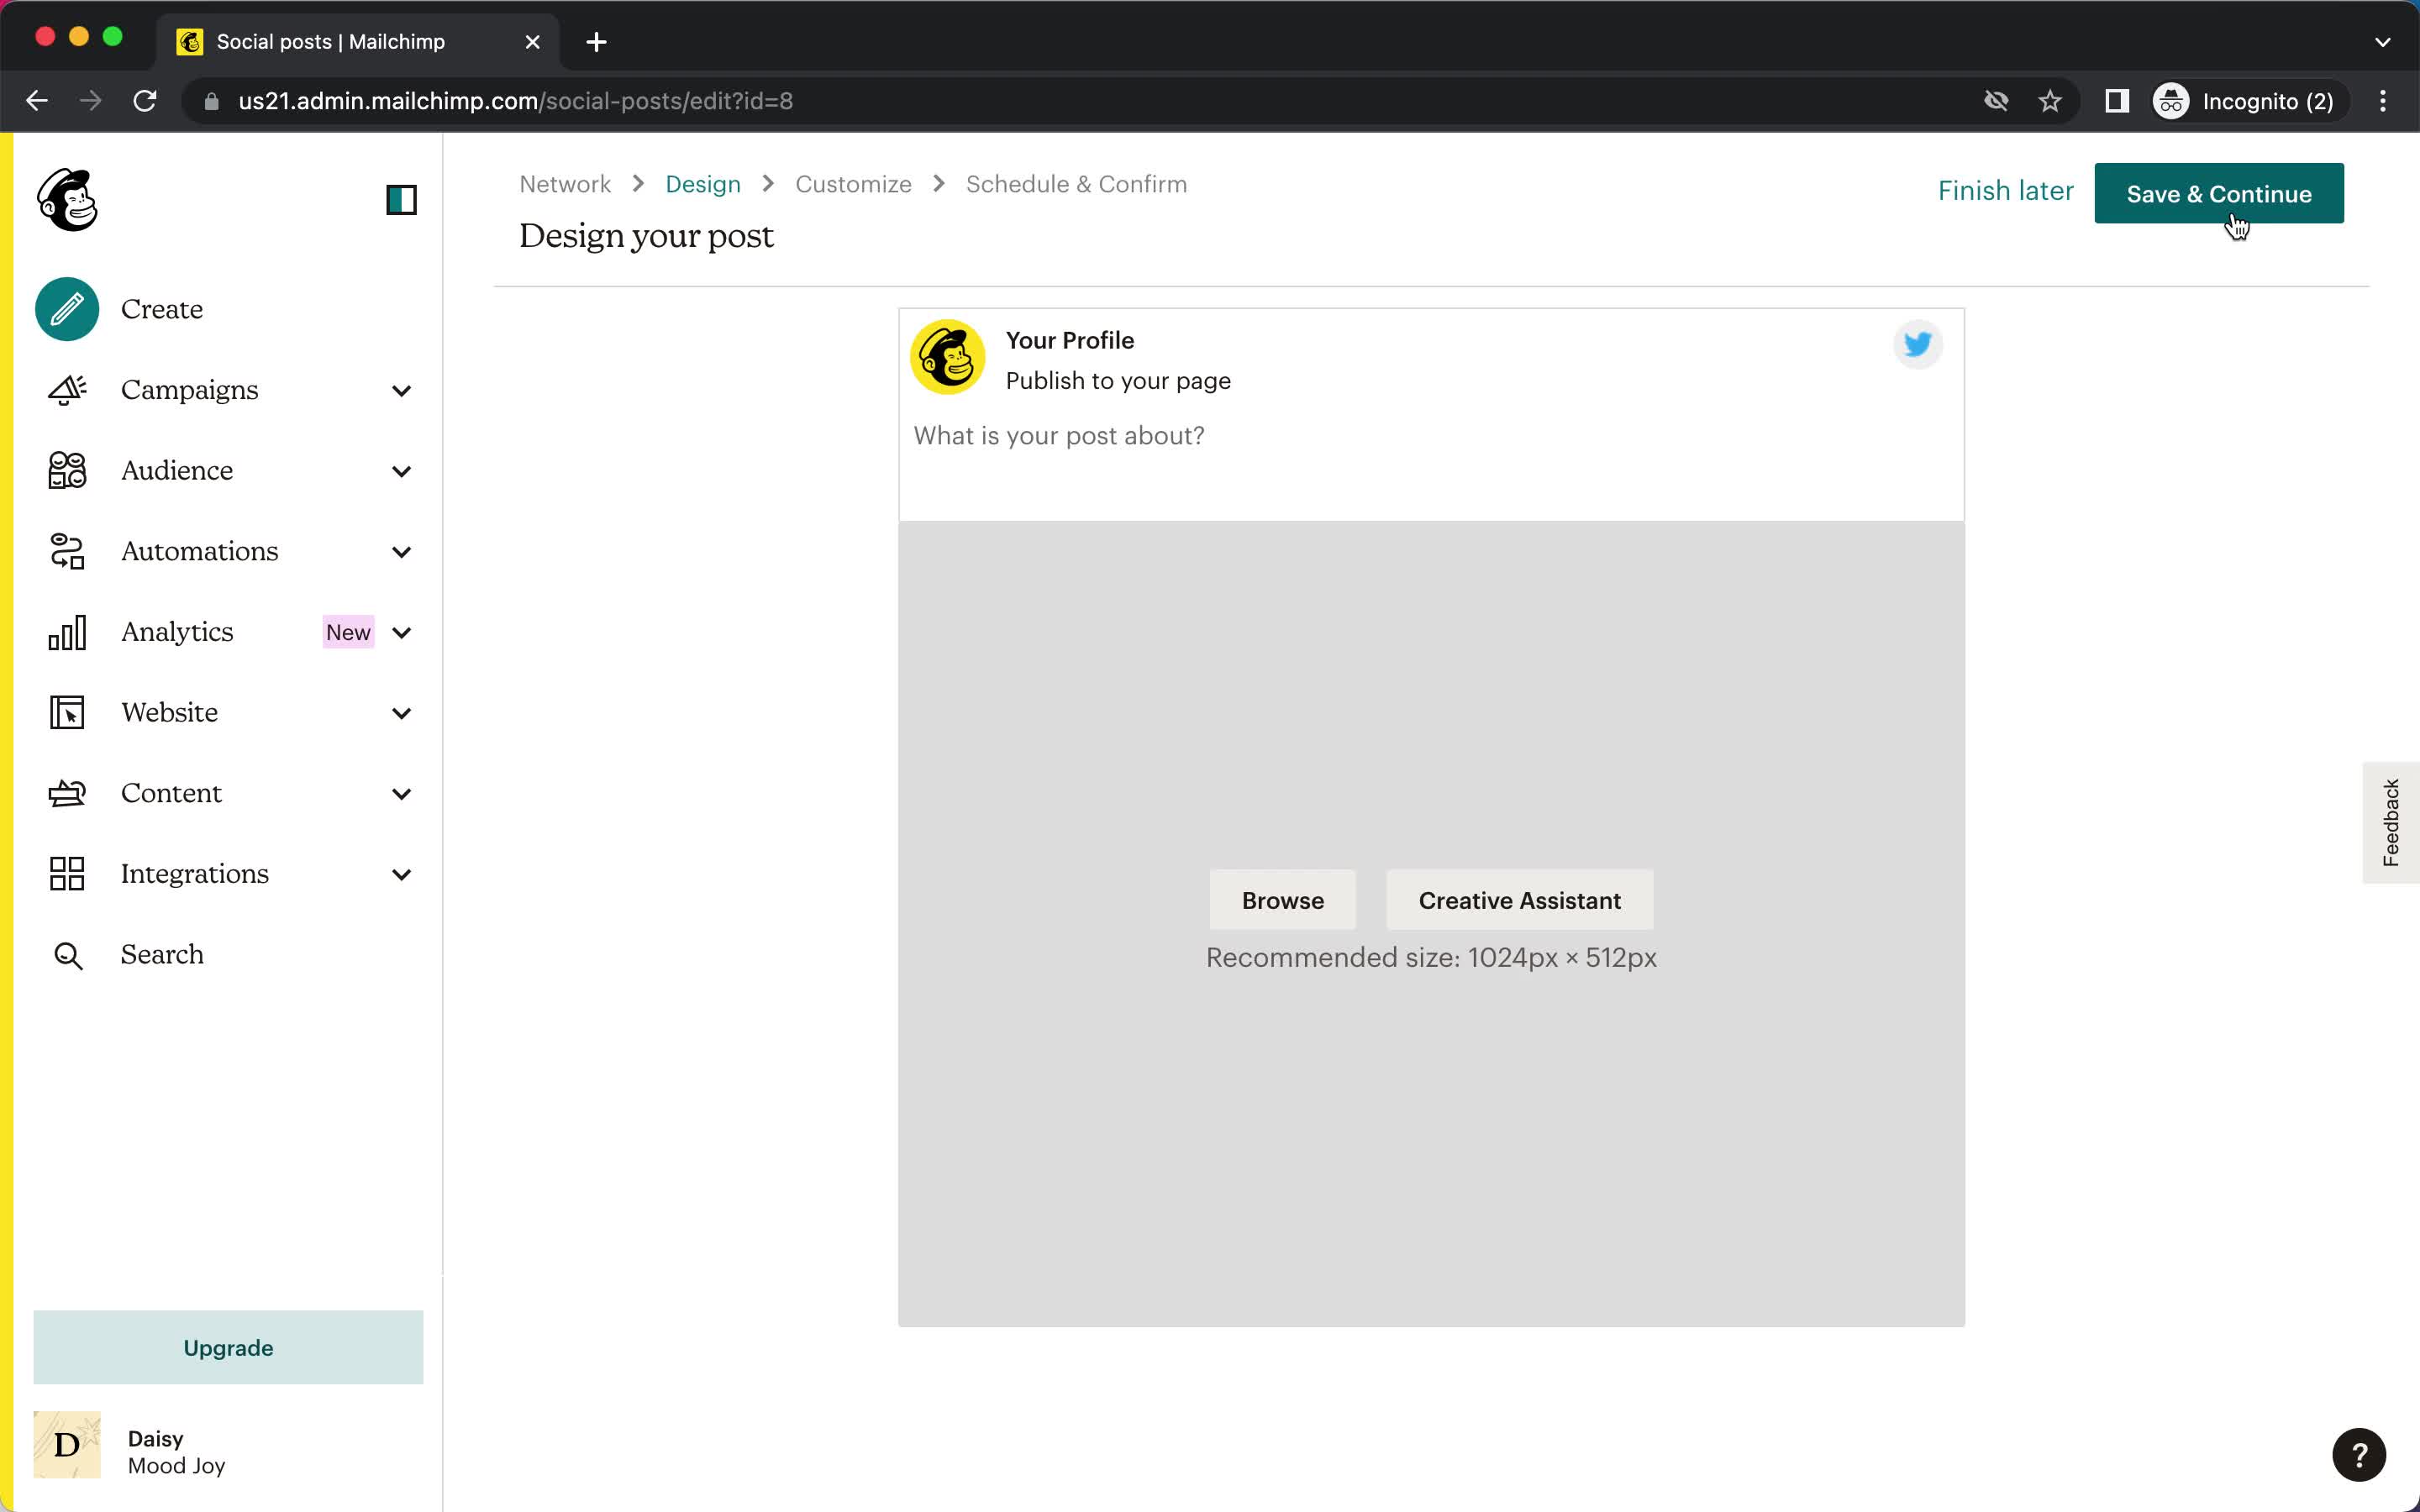Click the Website icon in sidebar
2420x1512 pixels.
(65, 712)
